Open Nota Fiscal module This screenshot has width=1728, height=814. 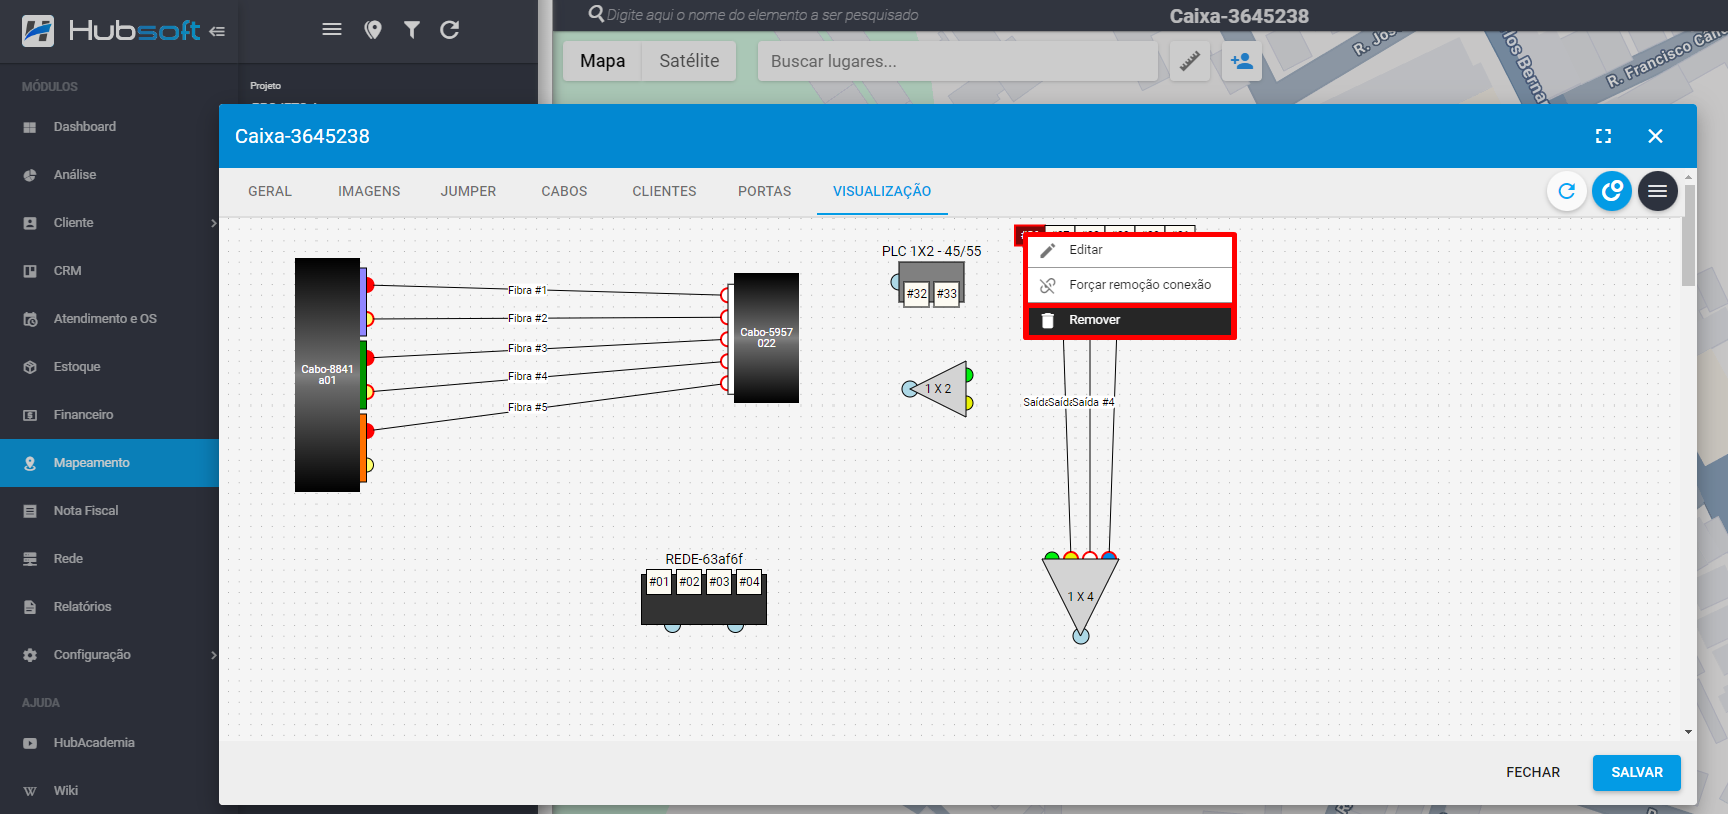tap(109, 511)
